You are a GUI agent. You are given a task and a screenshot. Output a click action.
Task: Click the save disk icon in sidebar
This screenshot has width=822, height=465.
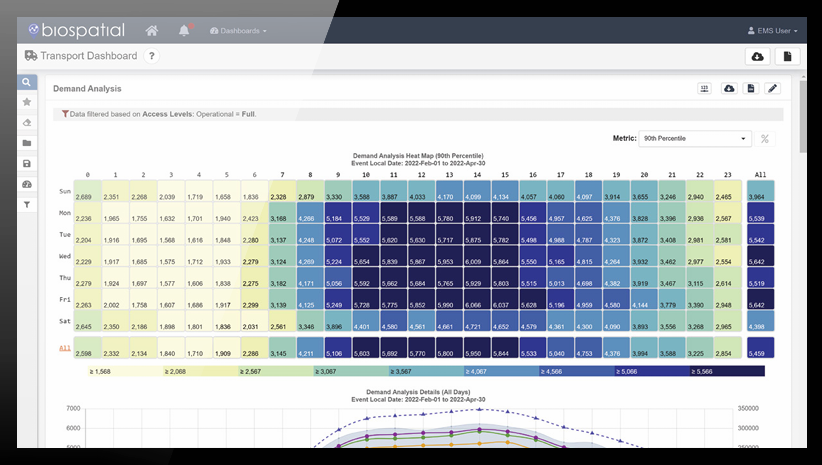coord(27,164)
